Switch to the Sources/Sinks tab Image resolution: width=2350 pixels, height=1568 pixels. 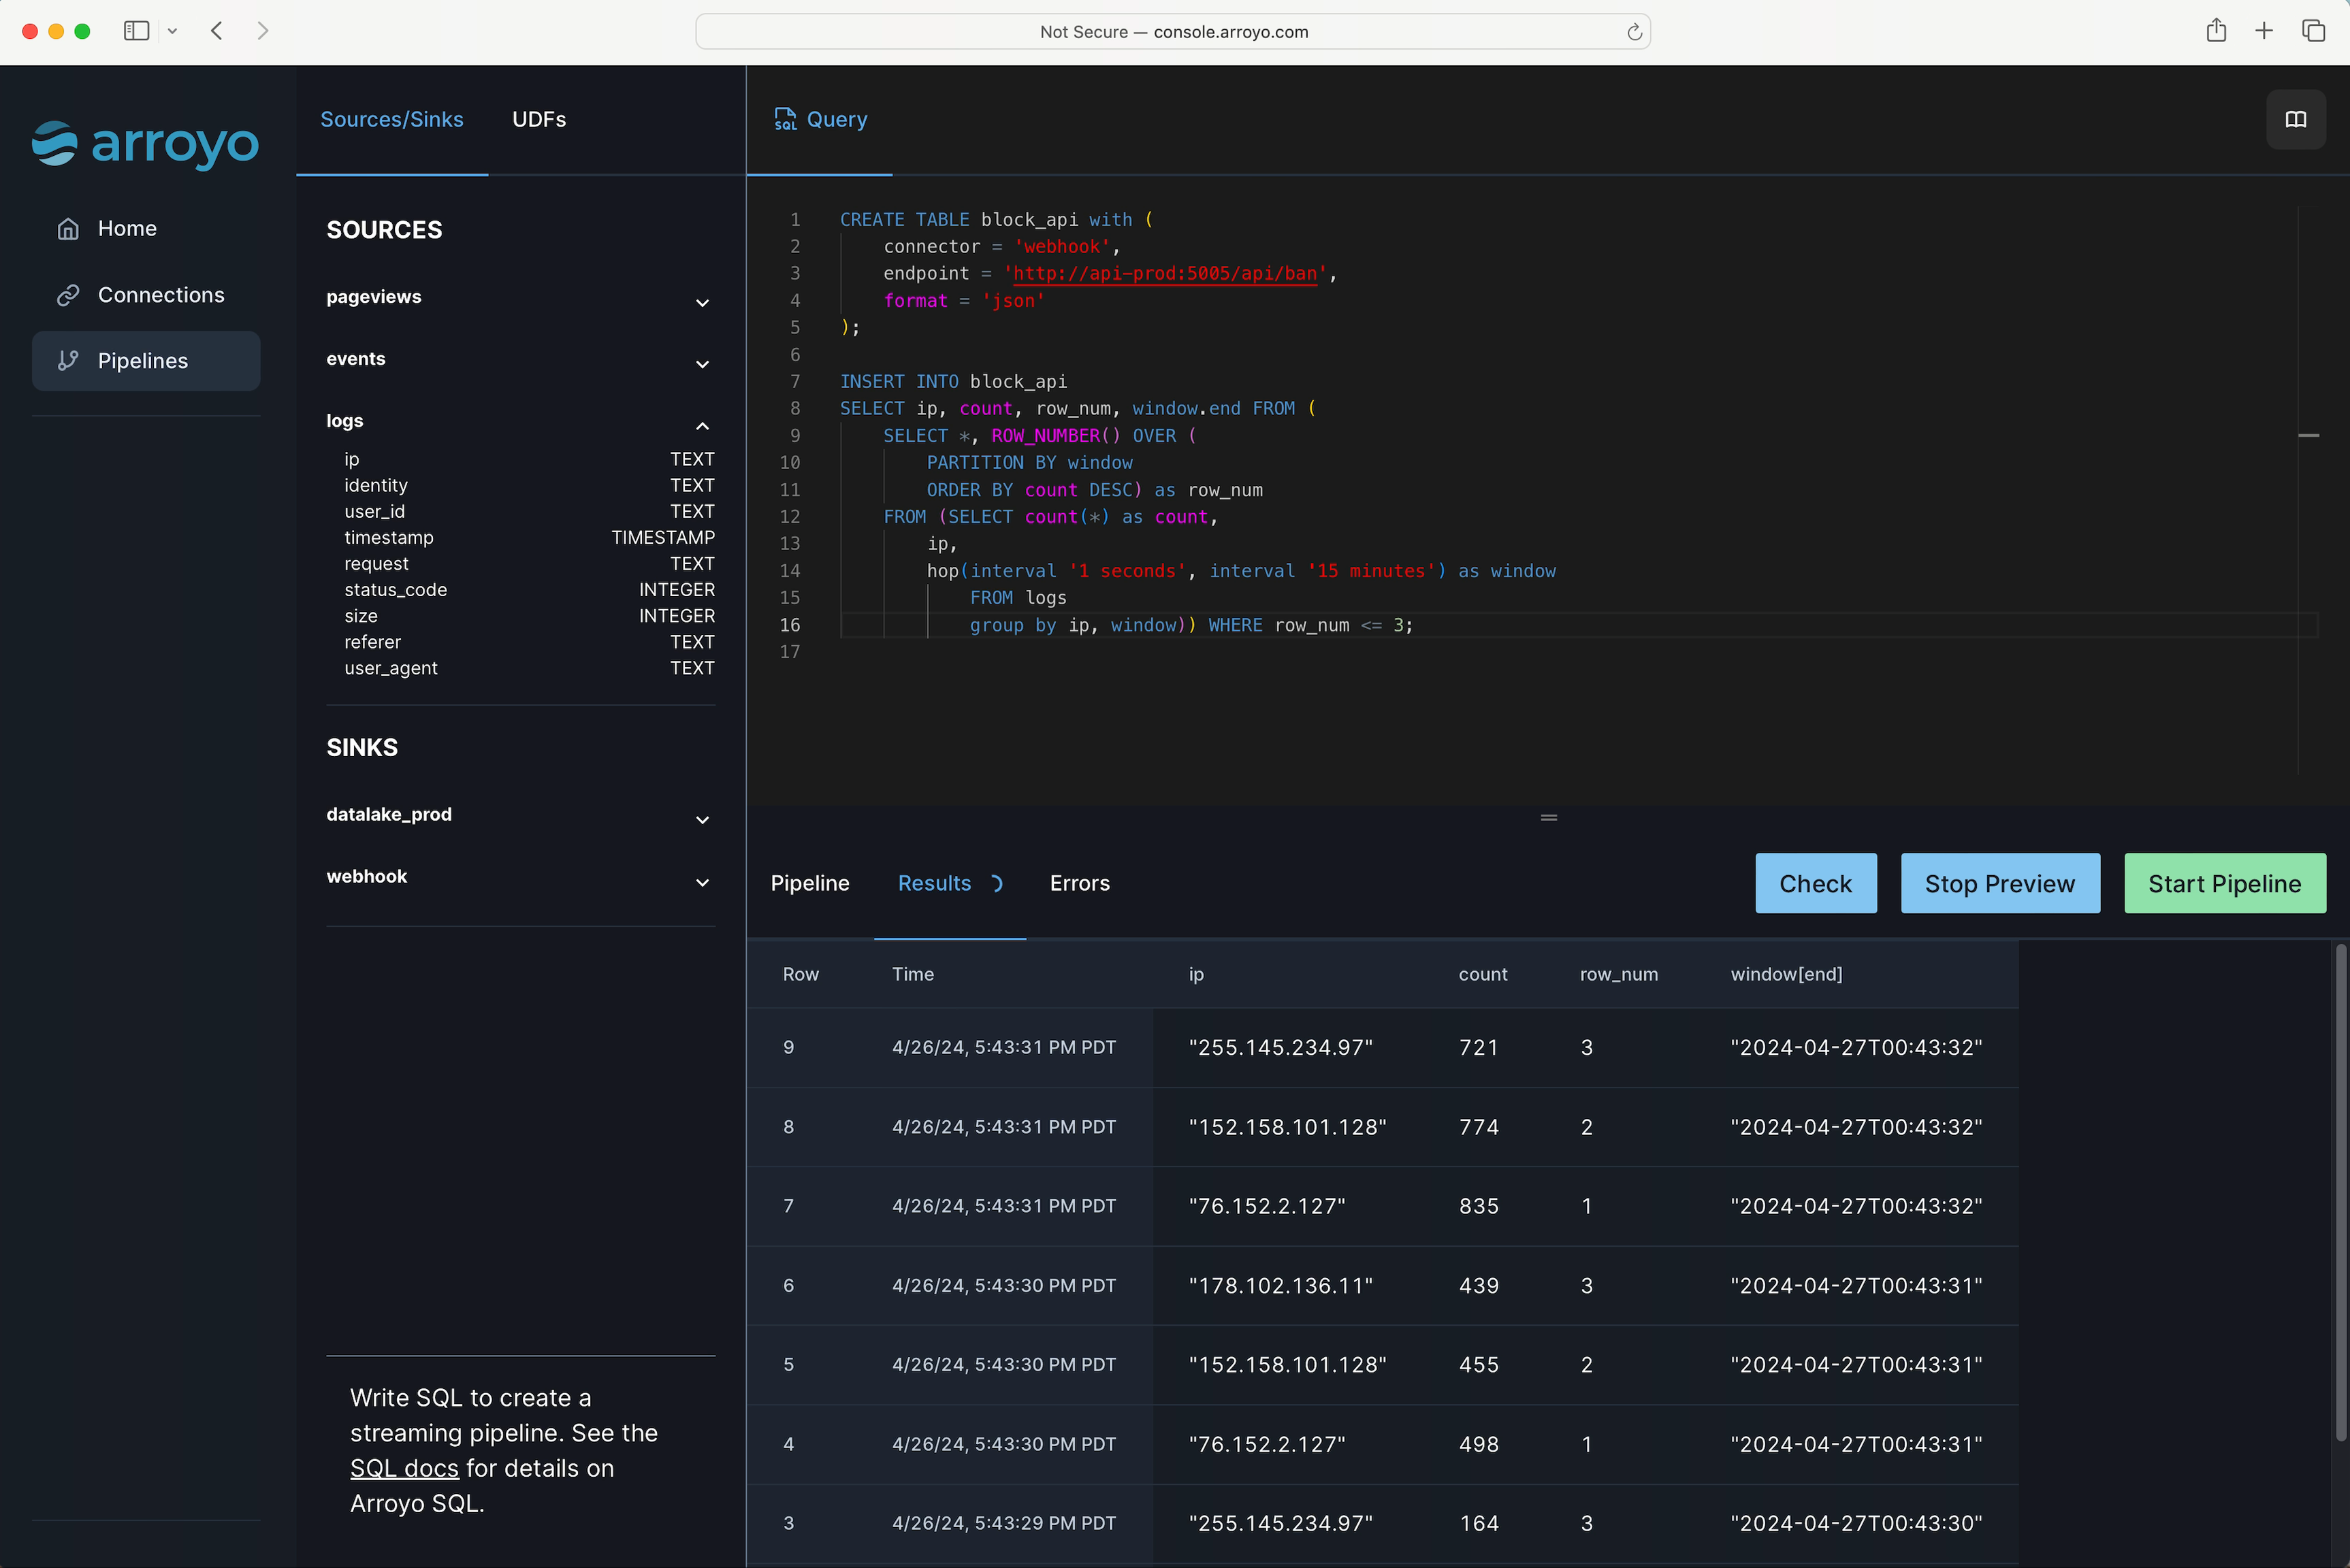392,119
